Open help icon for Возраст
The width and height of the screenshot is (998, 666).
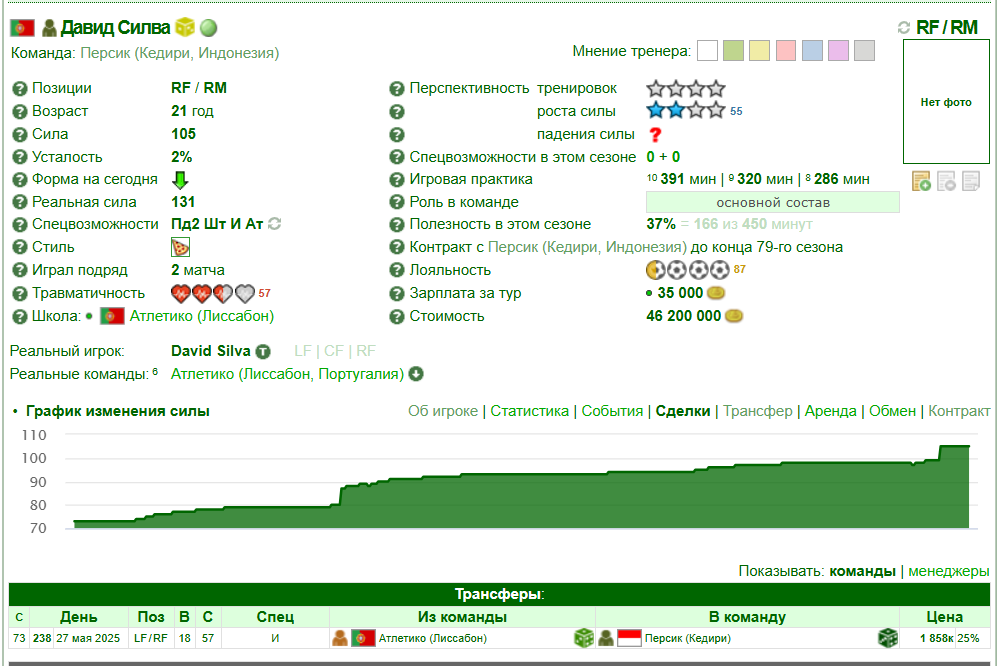tap(20, 111)
